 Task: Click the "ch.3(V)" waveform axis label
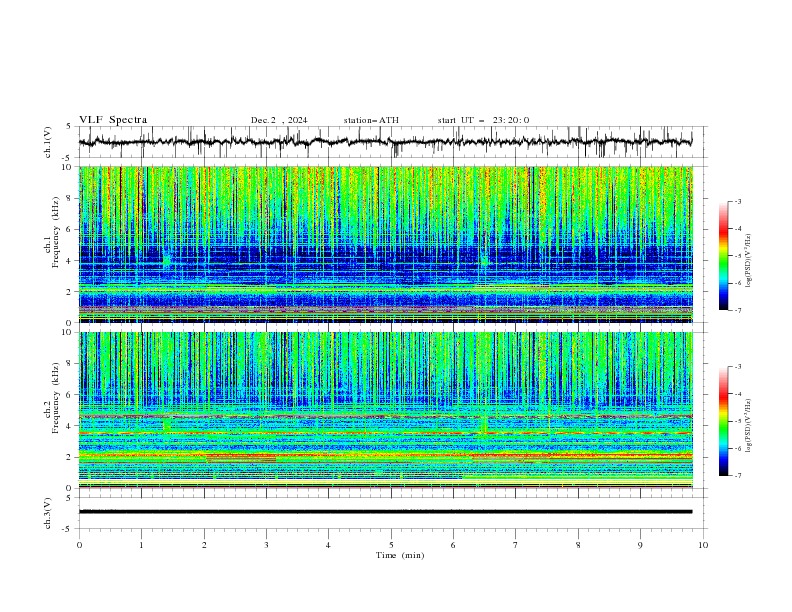48,513
